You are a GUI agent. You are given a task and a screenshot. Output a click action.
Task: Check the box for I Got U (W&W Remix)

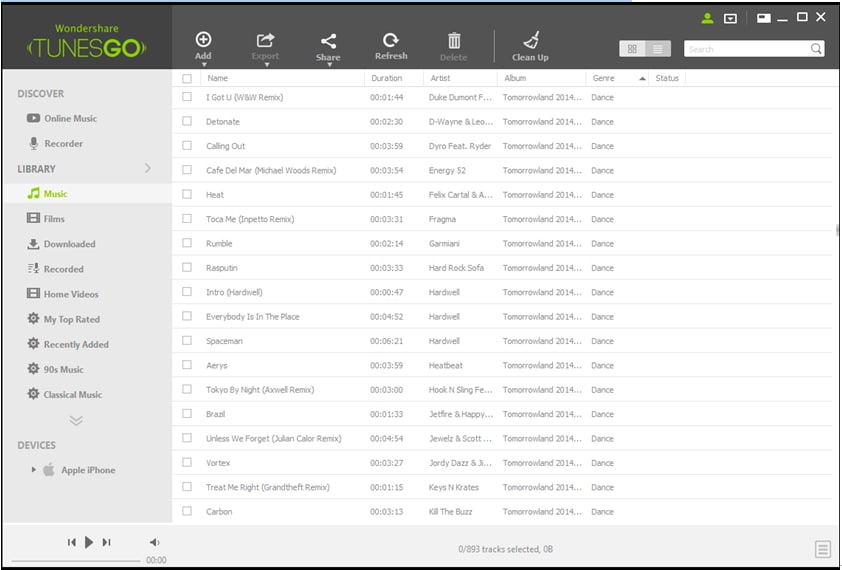tap(187, 97)
